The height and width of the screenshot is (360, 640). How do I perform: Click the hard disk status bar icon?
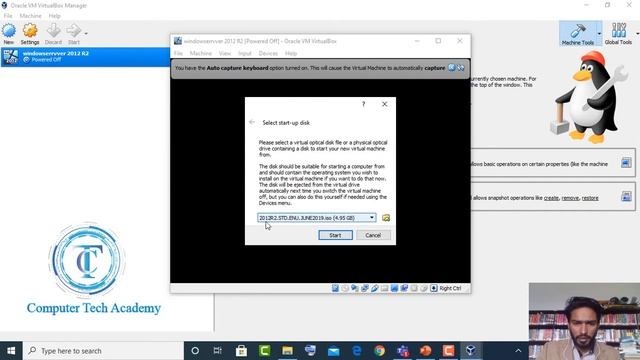coord(335,288)
